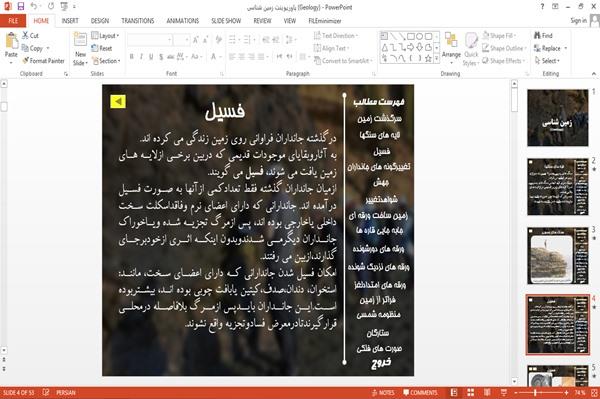Toggle left-to-right text direction

point(279,57)
